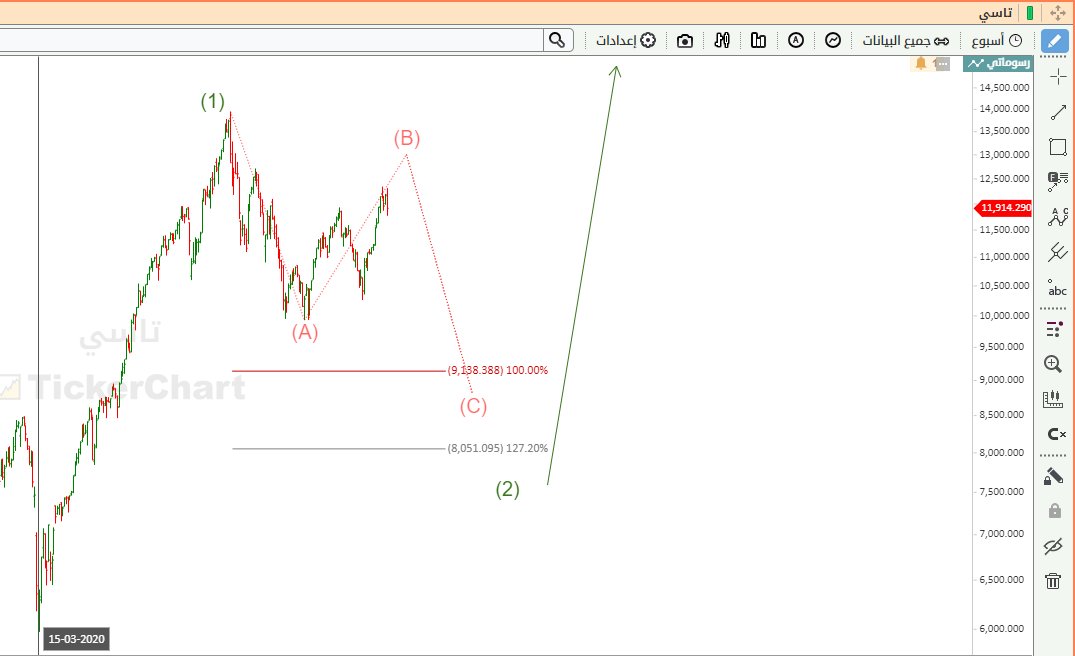Click the رسوماتي drawings tab
This screenshot has width=1075, height=656.
click(x=998, y=63)
